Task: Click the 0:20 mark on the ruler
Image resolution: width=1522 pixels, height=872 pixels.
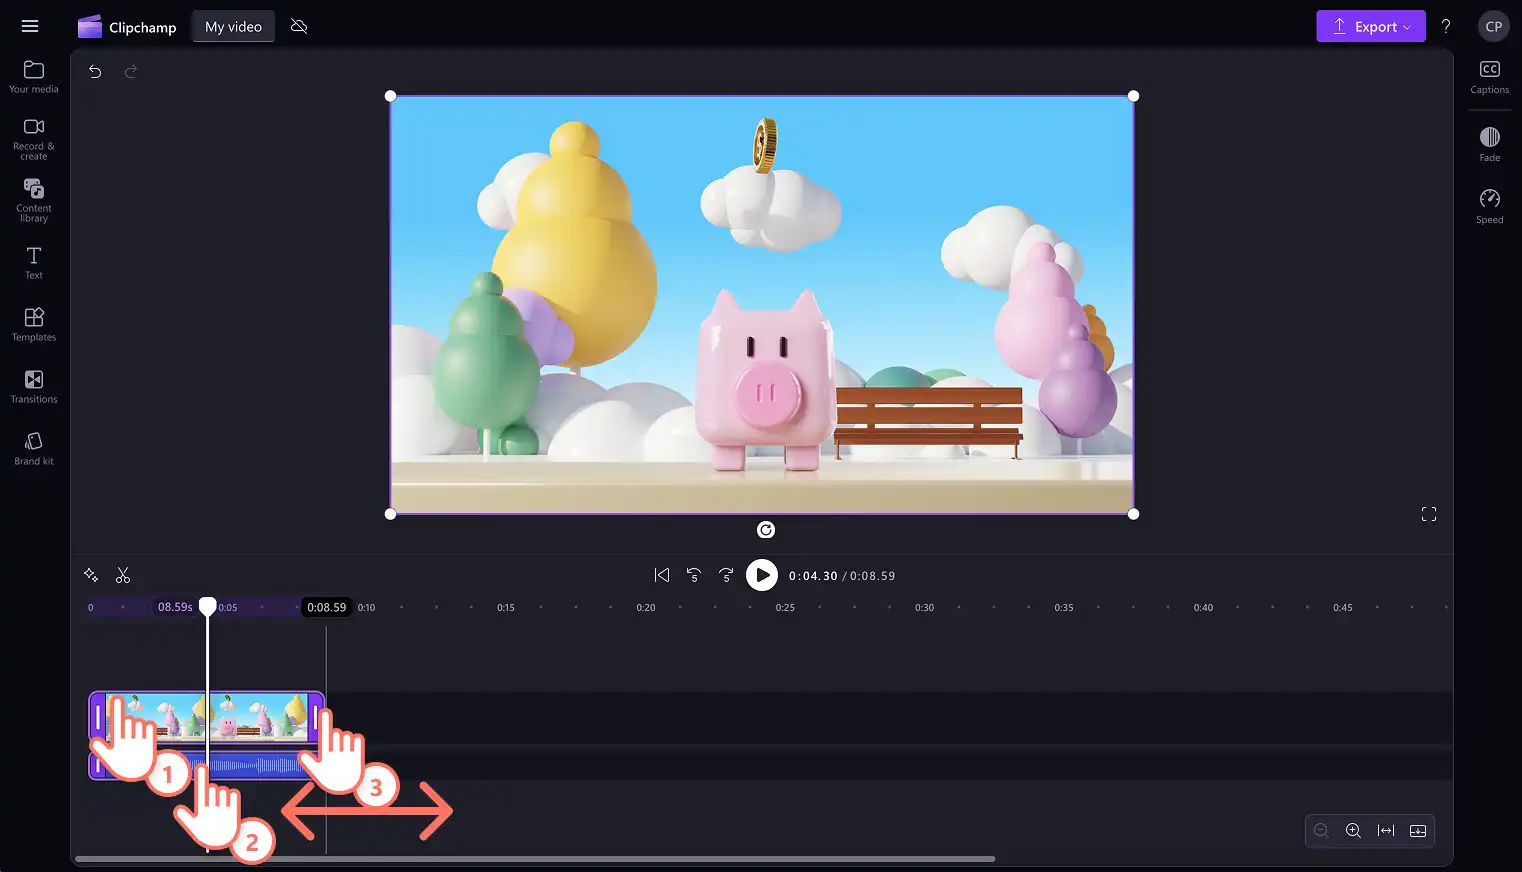Action: [646, 607]
